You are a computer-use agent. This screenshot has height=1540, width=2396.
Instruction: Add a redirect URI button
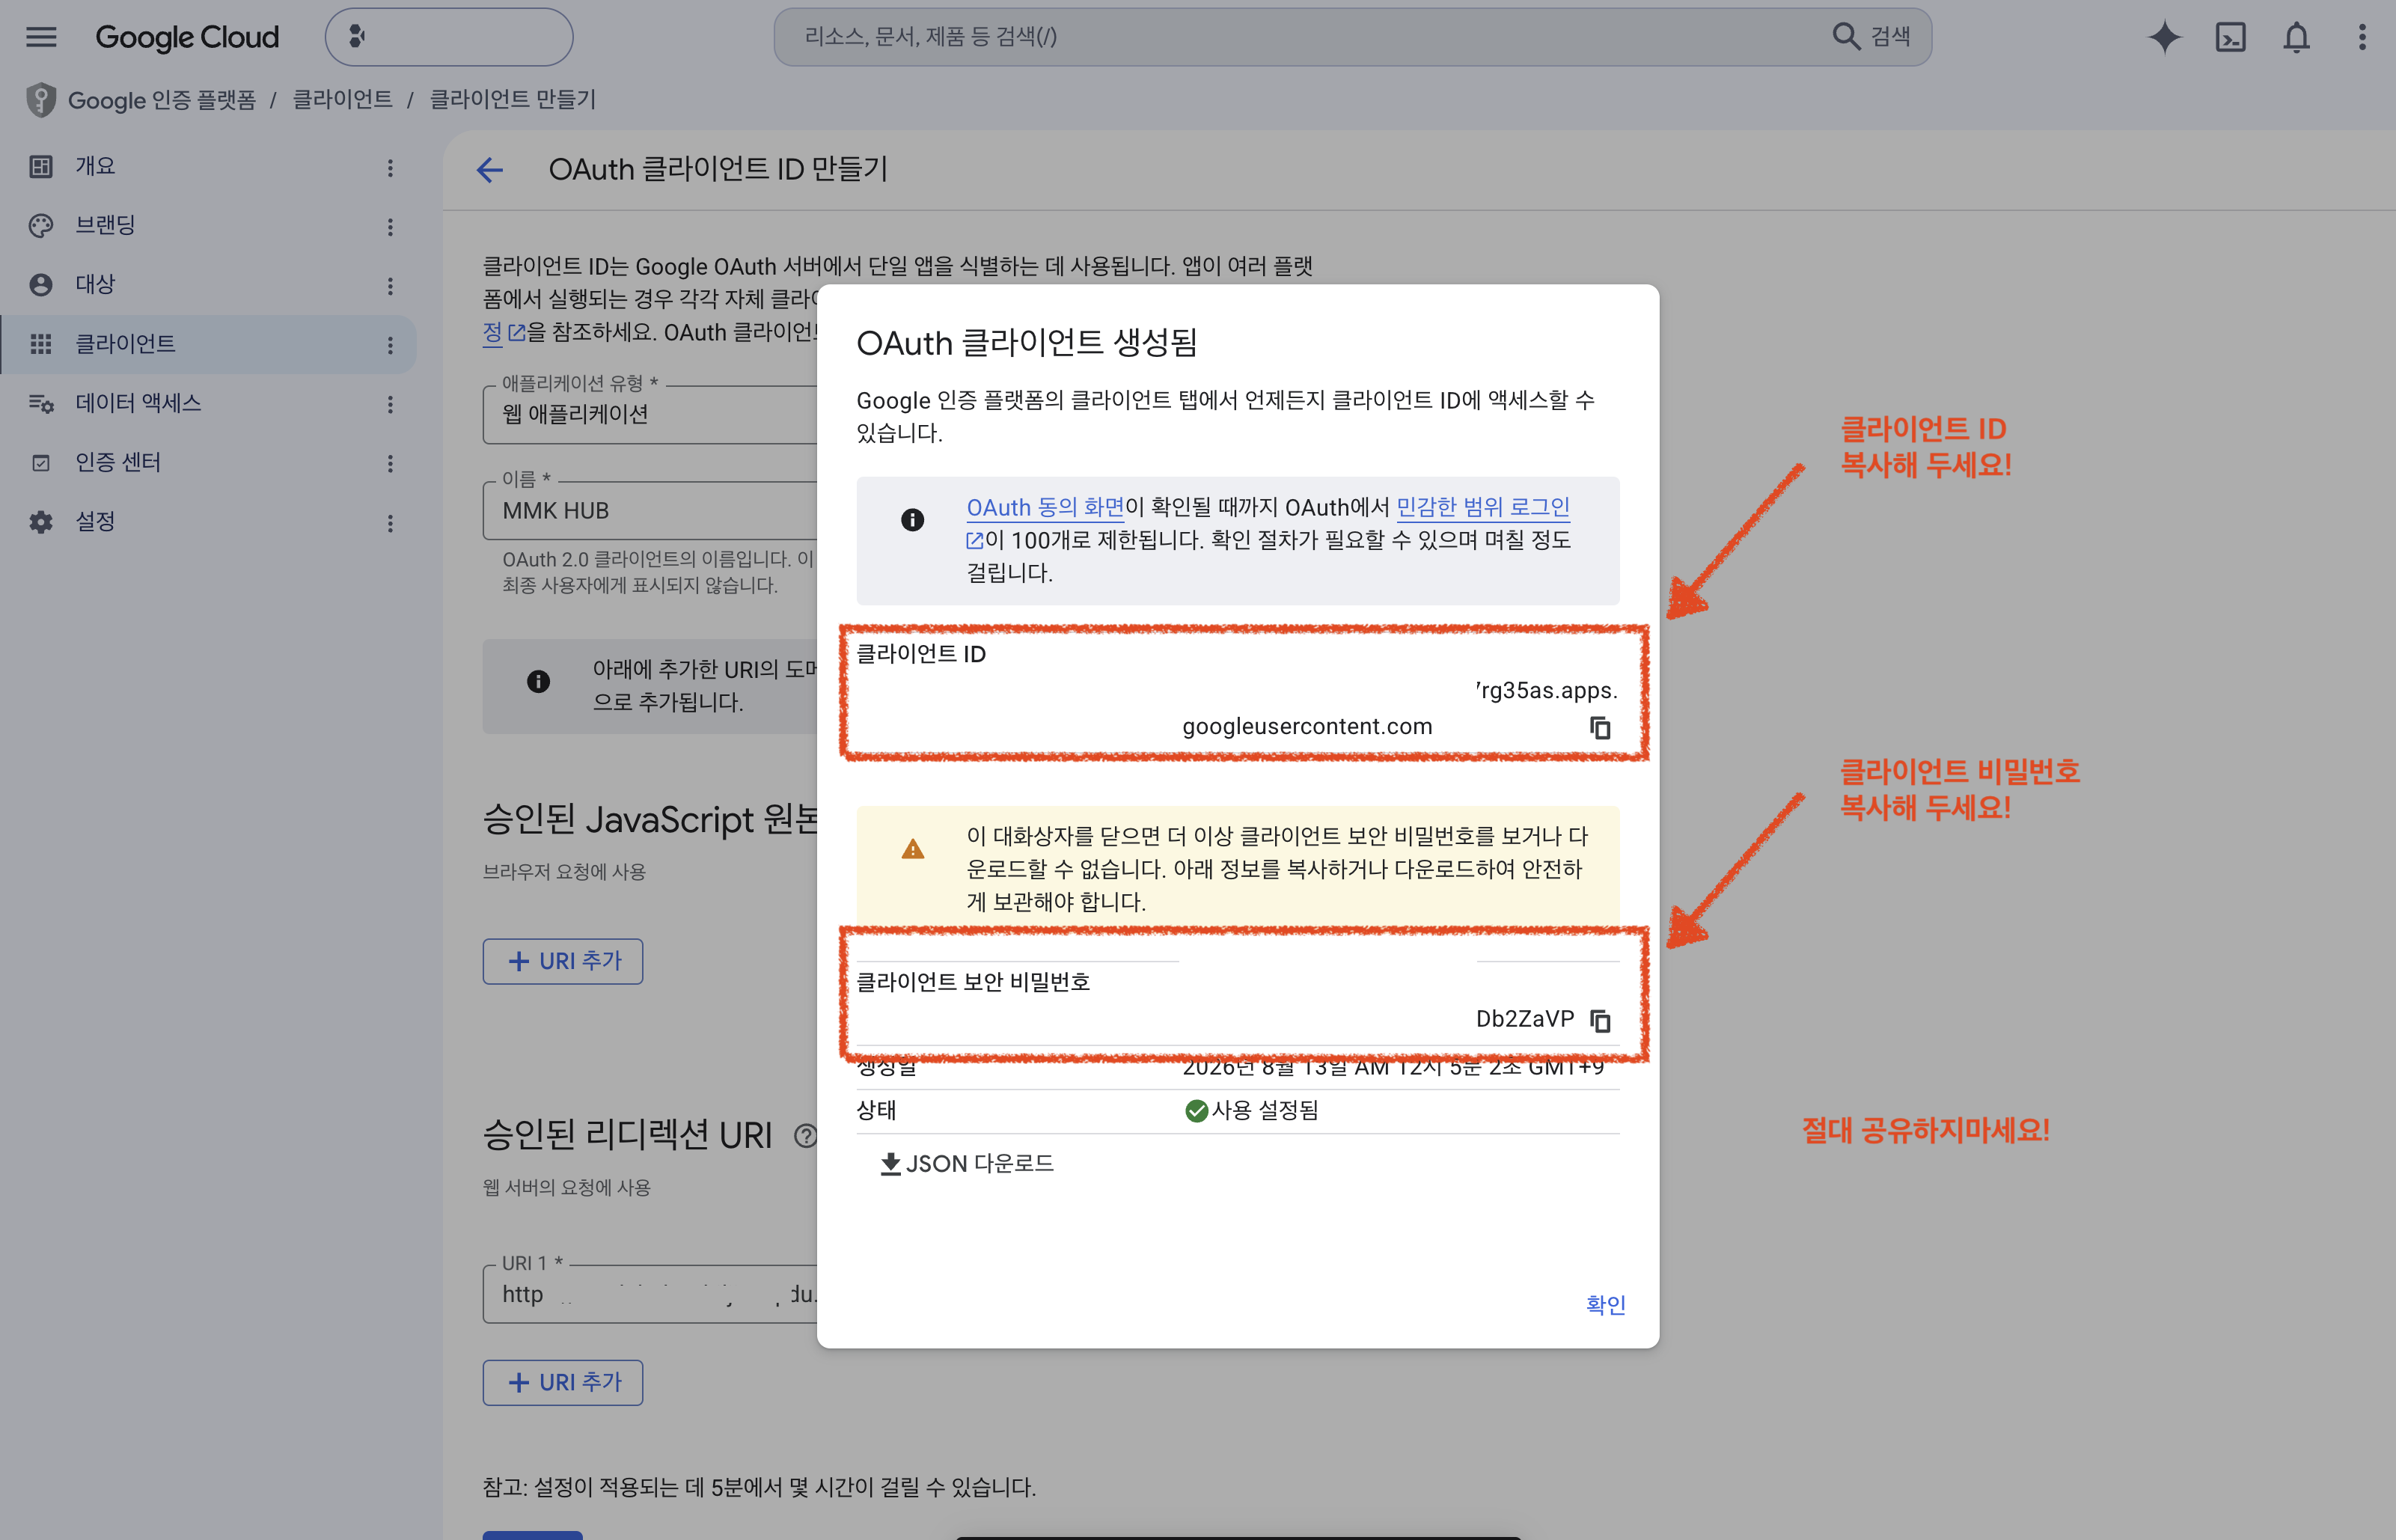[563, 1382]
